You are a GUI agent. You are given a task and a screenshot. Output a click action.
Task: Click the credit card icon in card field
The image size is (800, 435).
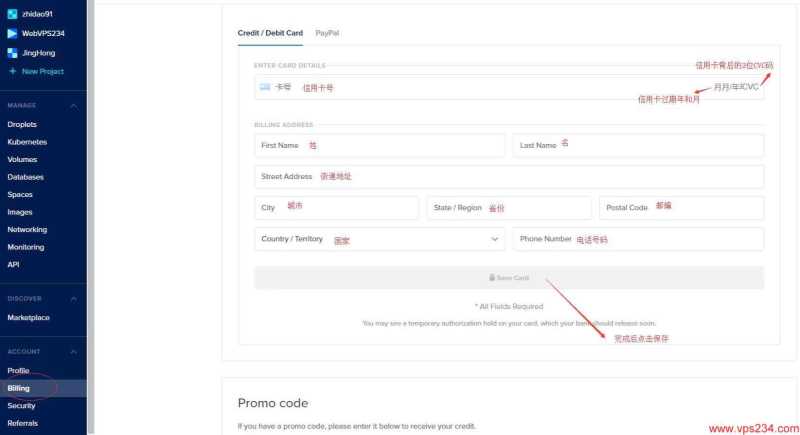[x=265, y=87]
